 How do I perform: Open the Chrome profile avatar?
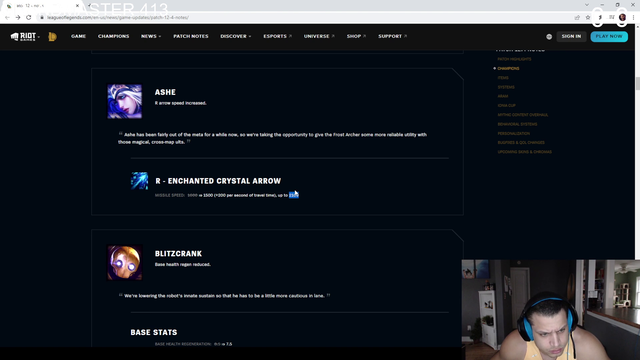[x=622, y=18]
